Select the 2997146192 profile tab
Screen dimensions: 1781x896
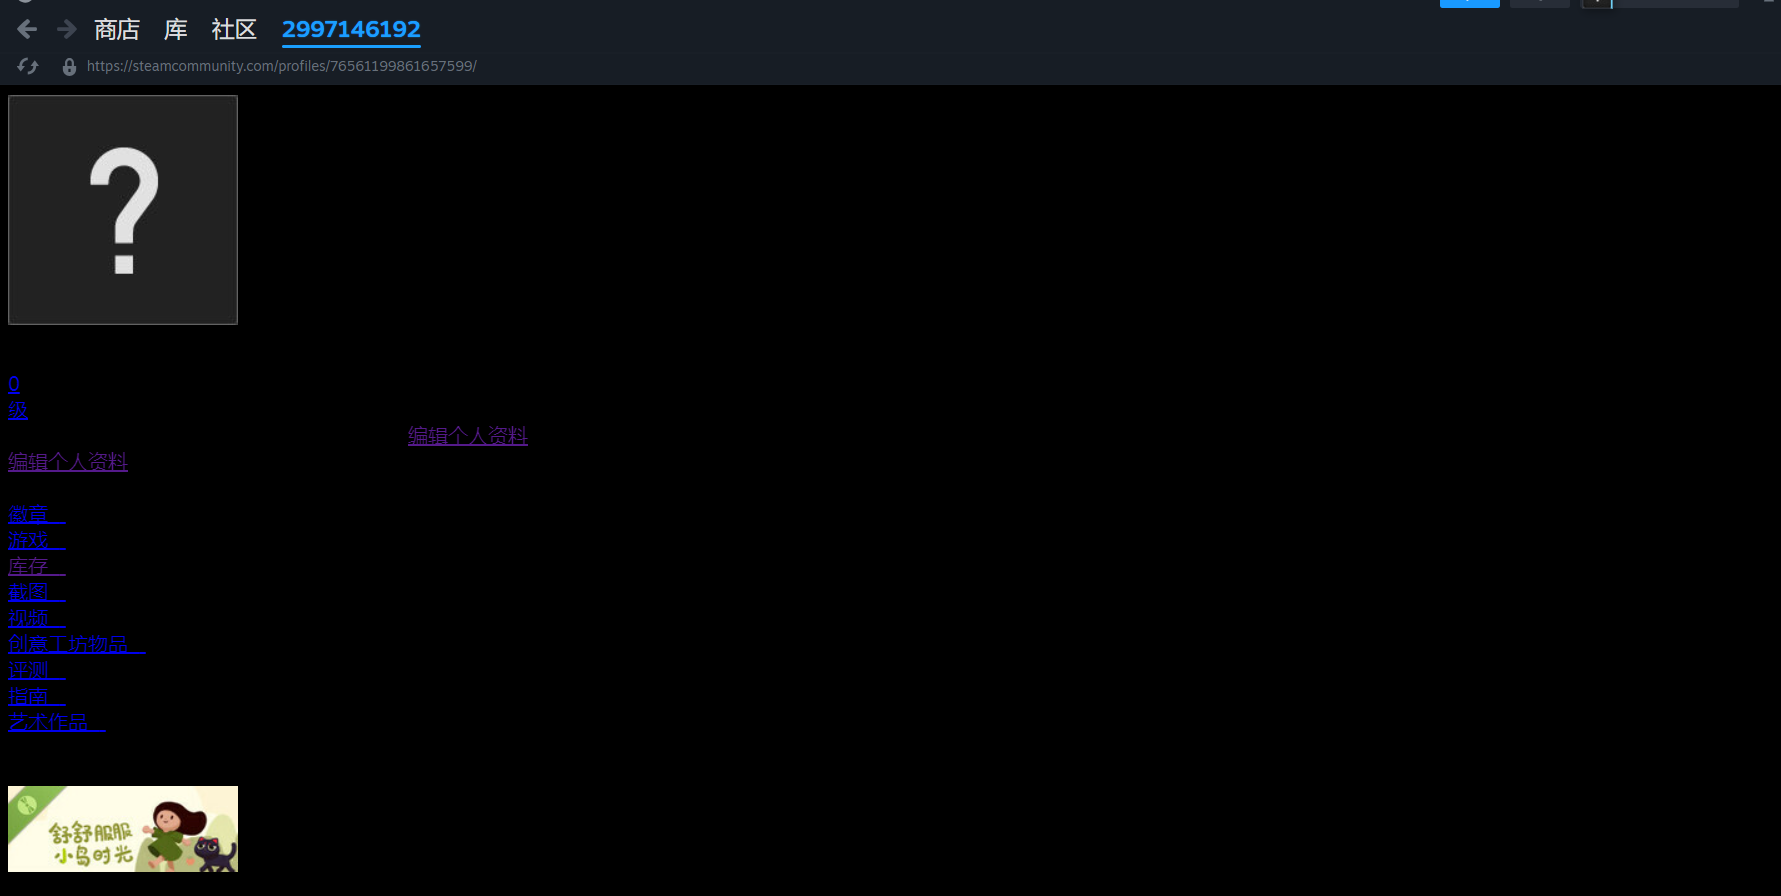[x=351, y=30]
